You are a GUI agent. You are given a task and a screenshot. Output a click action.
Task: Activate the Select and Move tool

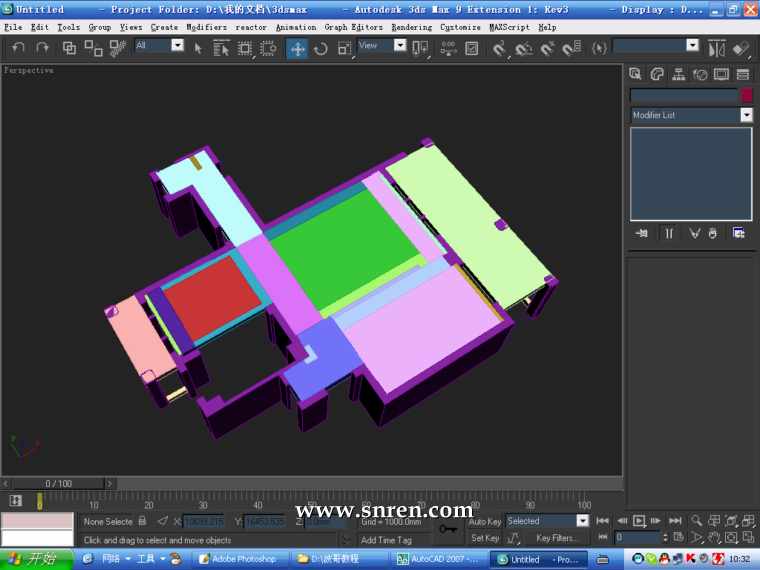[297, 48]
